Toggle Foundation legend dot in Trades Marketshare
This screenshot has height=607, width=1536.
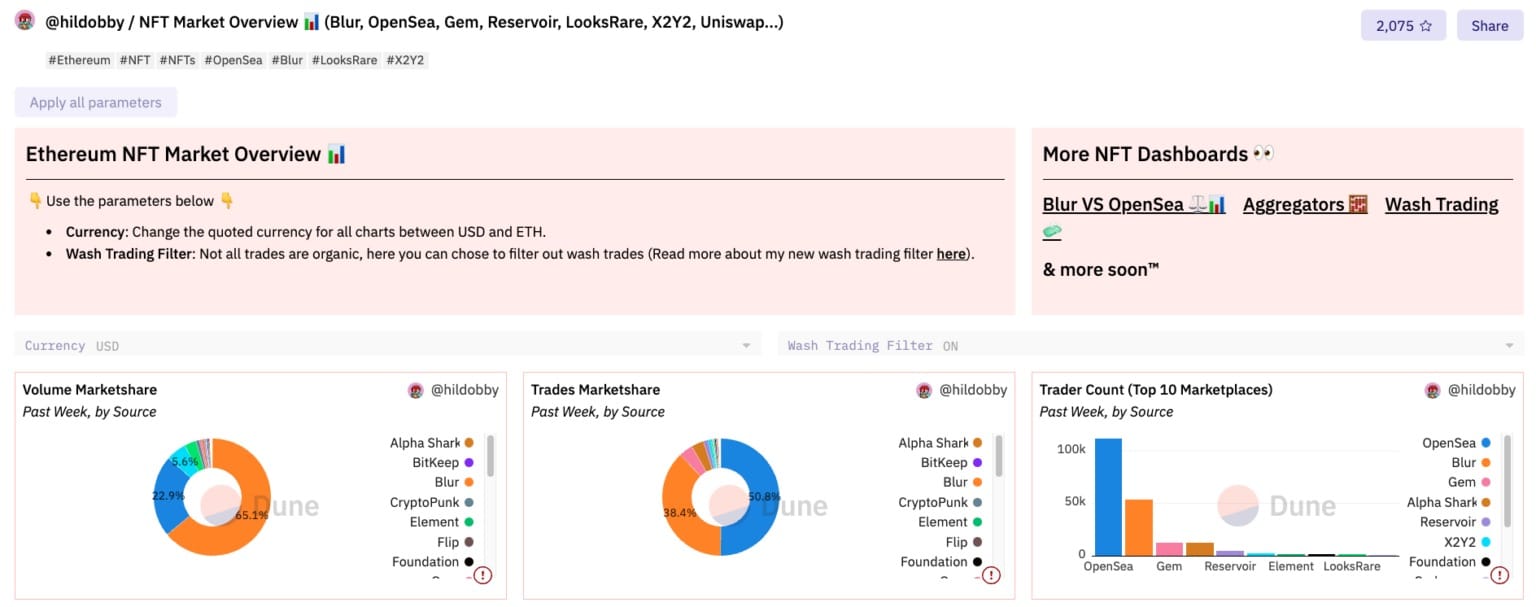977,562
